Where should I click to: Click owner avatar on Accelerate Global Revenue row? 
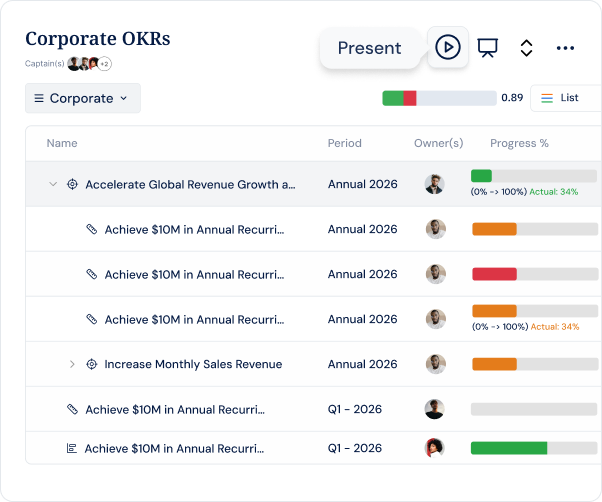435,184
